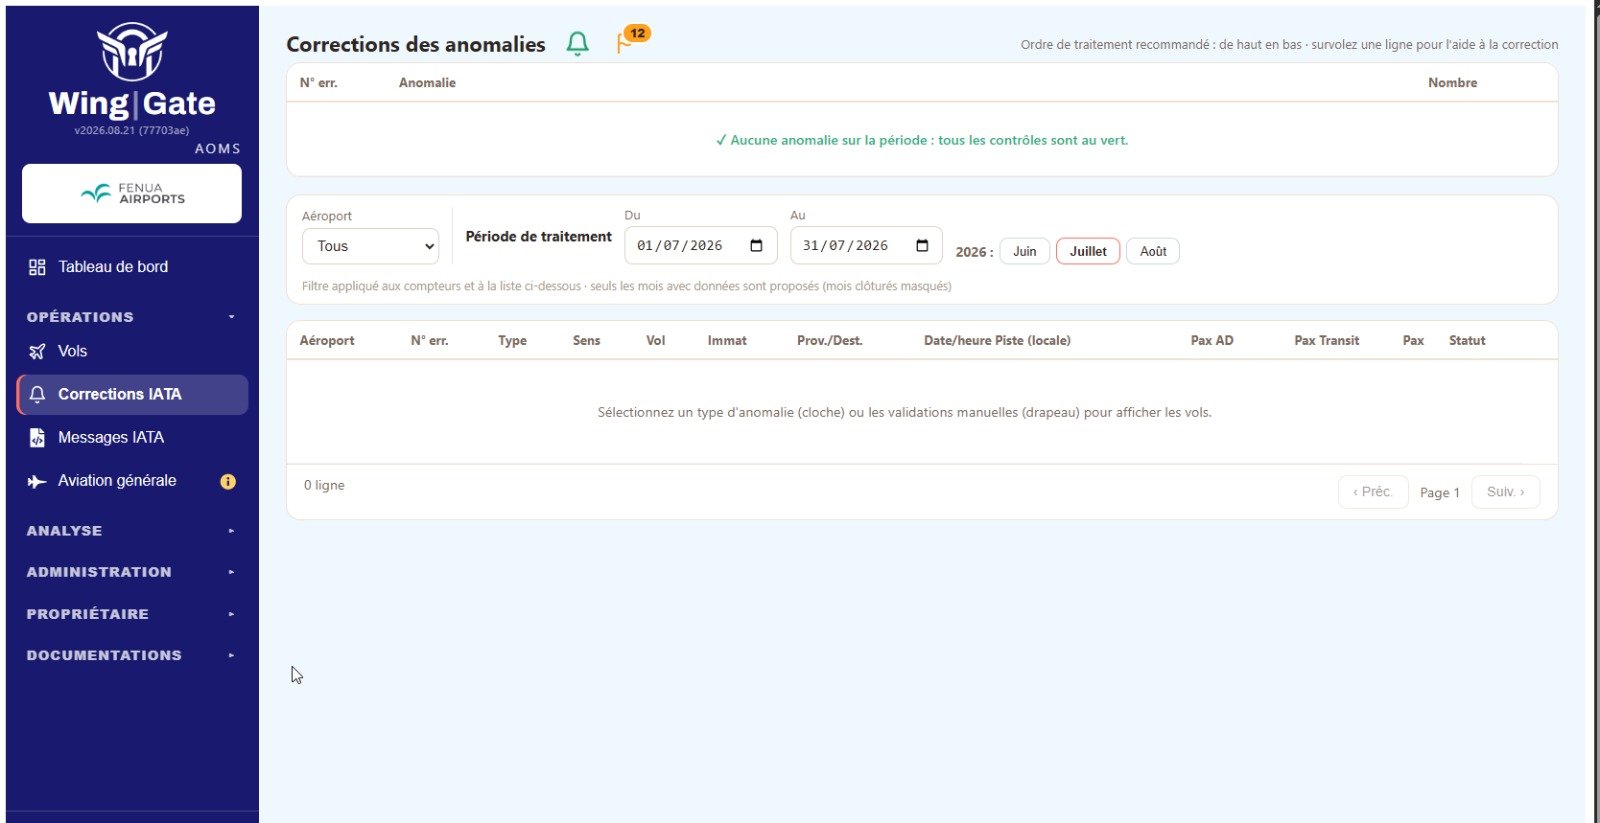Viewport: 1600px width, 823px height.
Task: Click the Aucune anomalie status message
Action: [x=922, y=140]
